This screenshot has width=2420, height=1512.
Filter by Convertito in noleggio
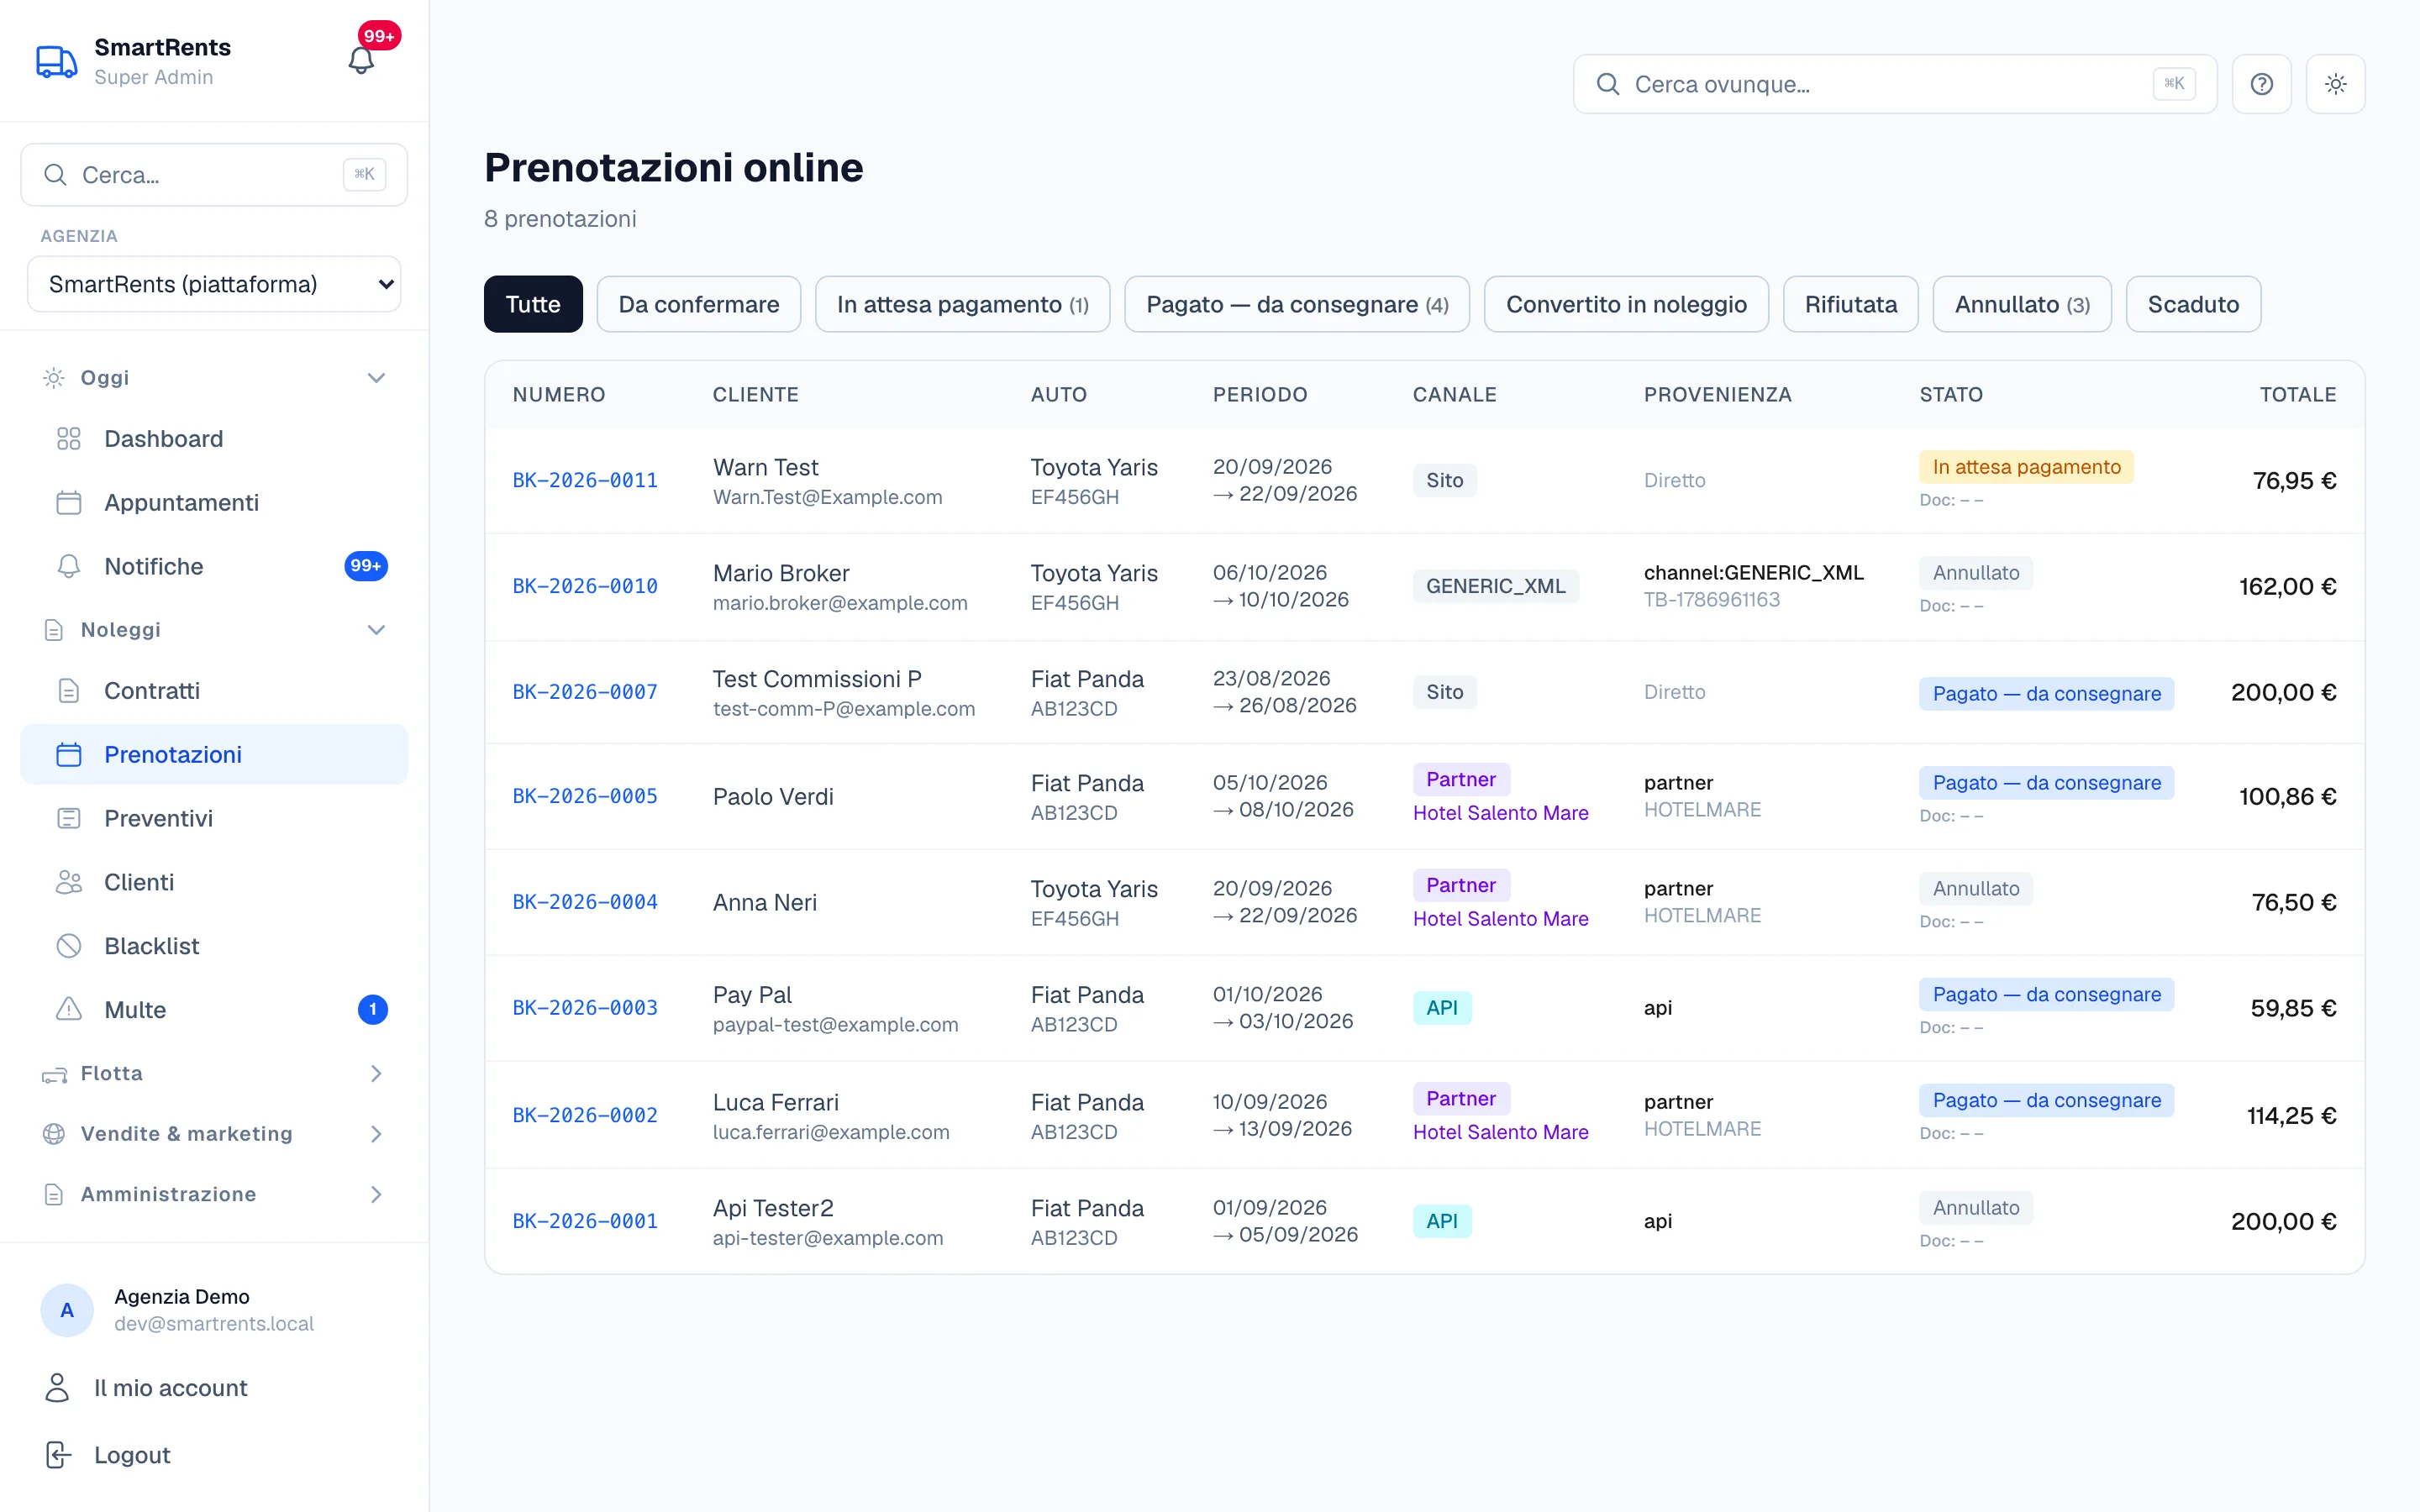click(x=1626, y=304)
